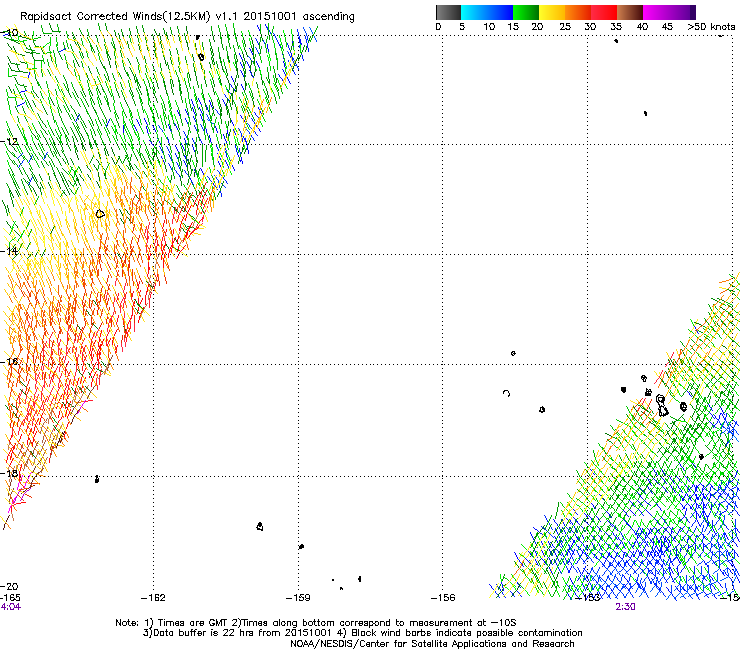Click the '-16' latitude axis label
This screenshot has height=650, width=740.
coord(9,362)
